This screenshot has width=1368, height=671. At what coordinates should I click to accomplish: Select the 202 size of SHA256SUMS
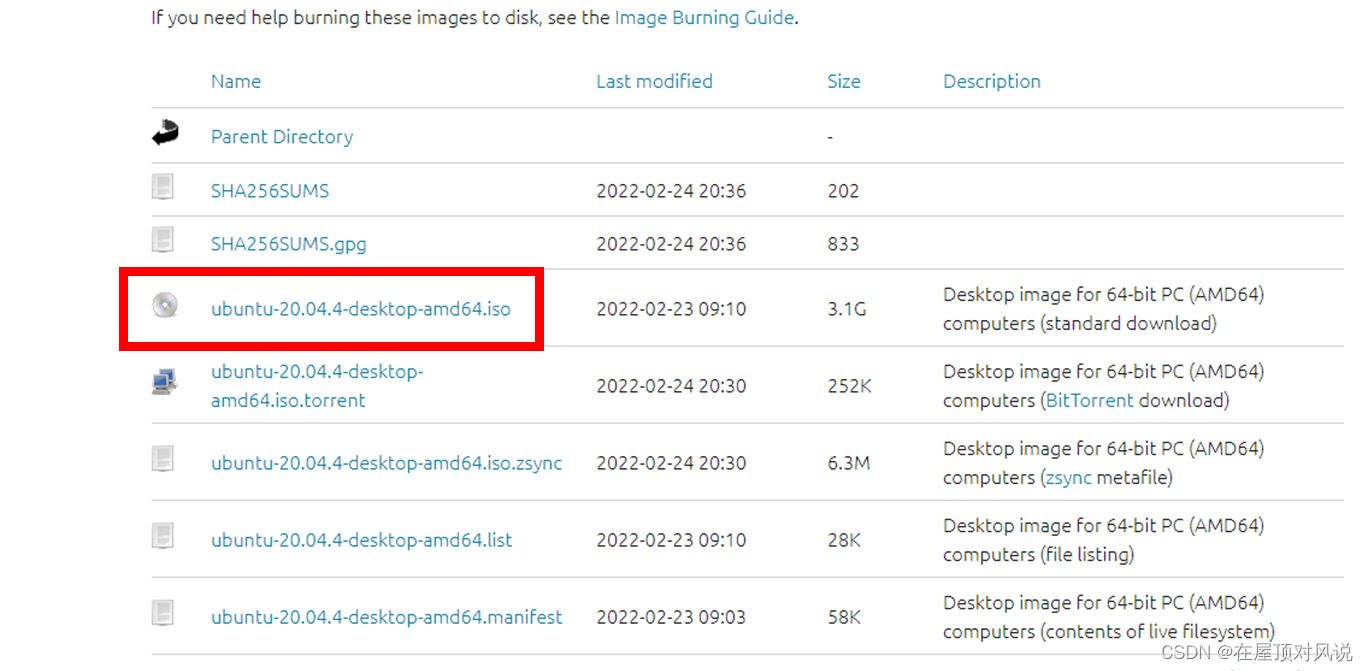[x=843, y=191]
